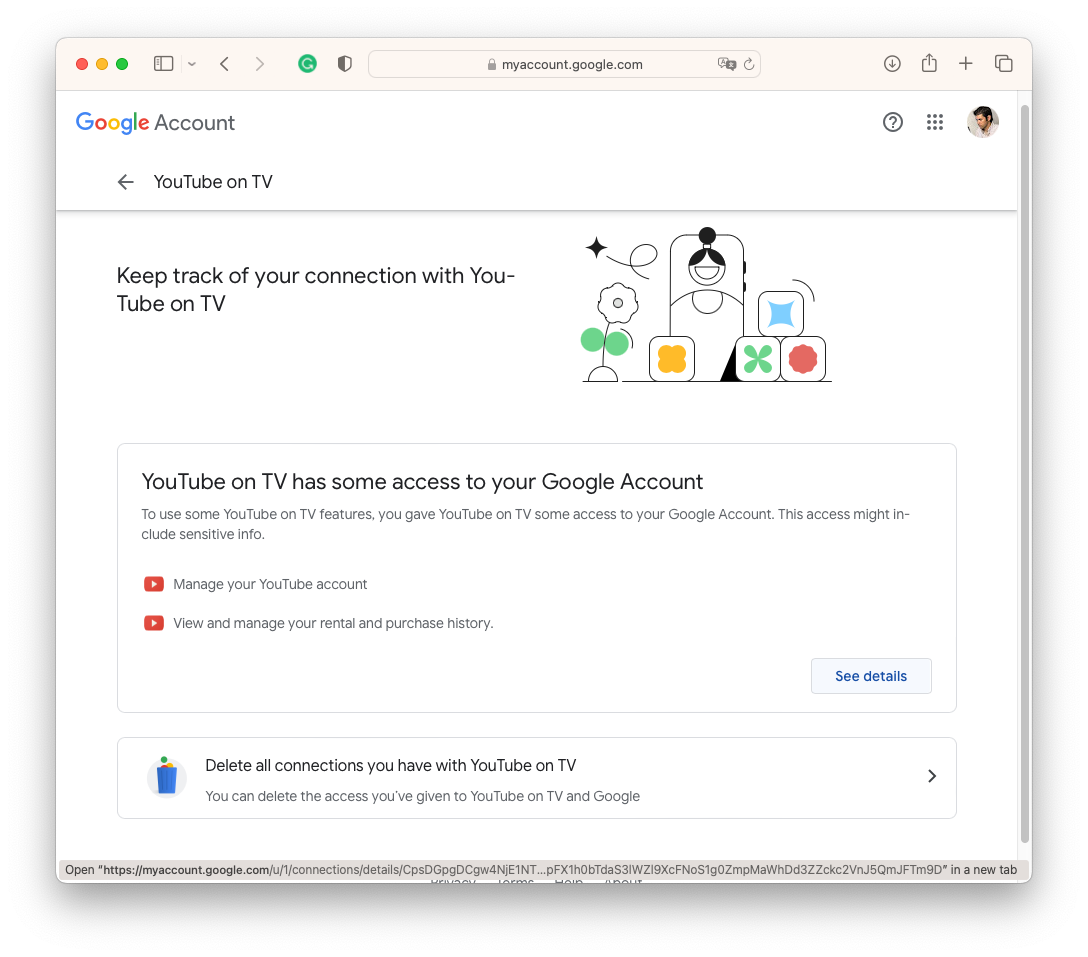Click the See details button
Viewport: 1088px width, 957px height.
pos(871,676)
